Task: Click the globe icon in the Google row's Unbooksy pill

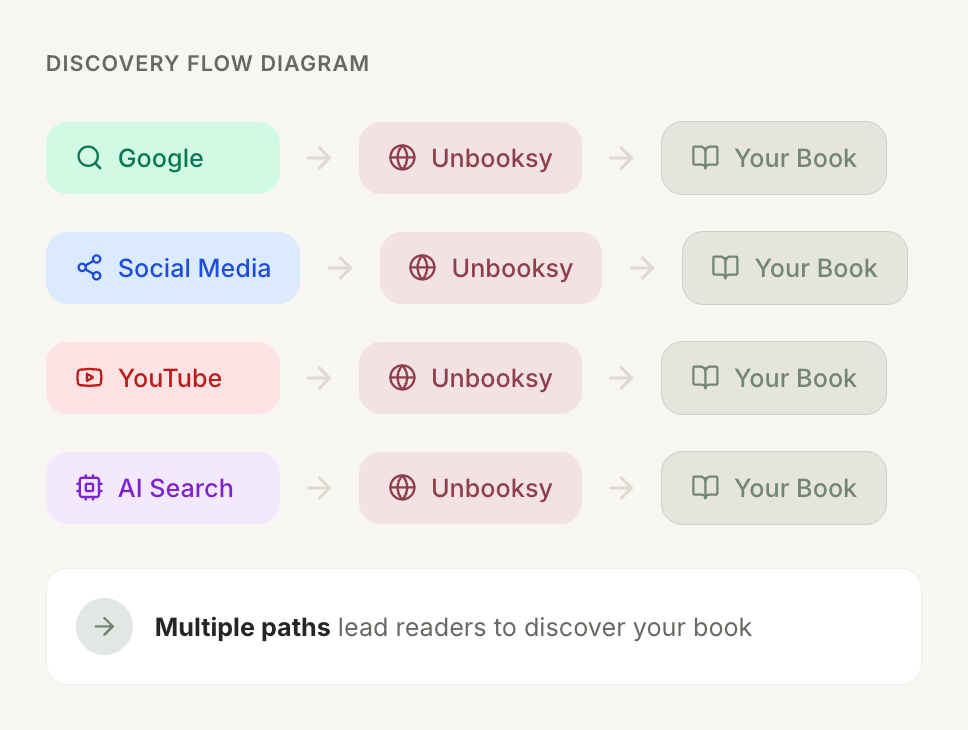Action: (403, 157)
